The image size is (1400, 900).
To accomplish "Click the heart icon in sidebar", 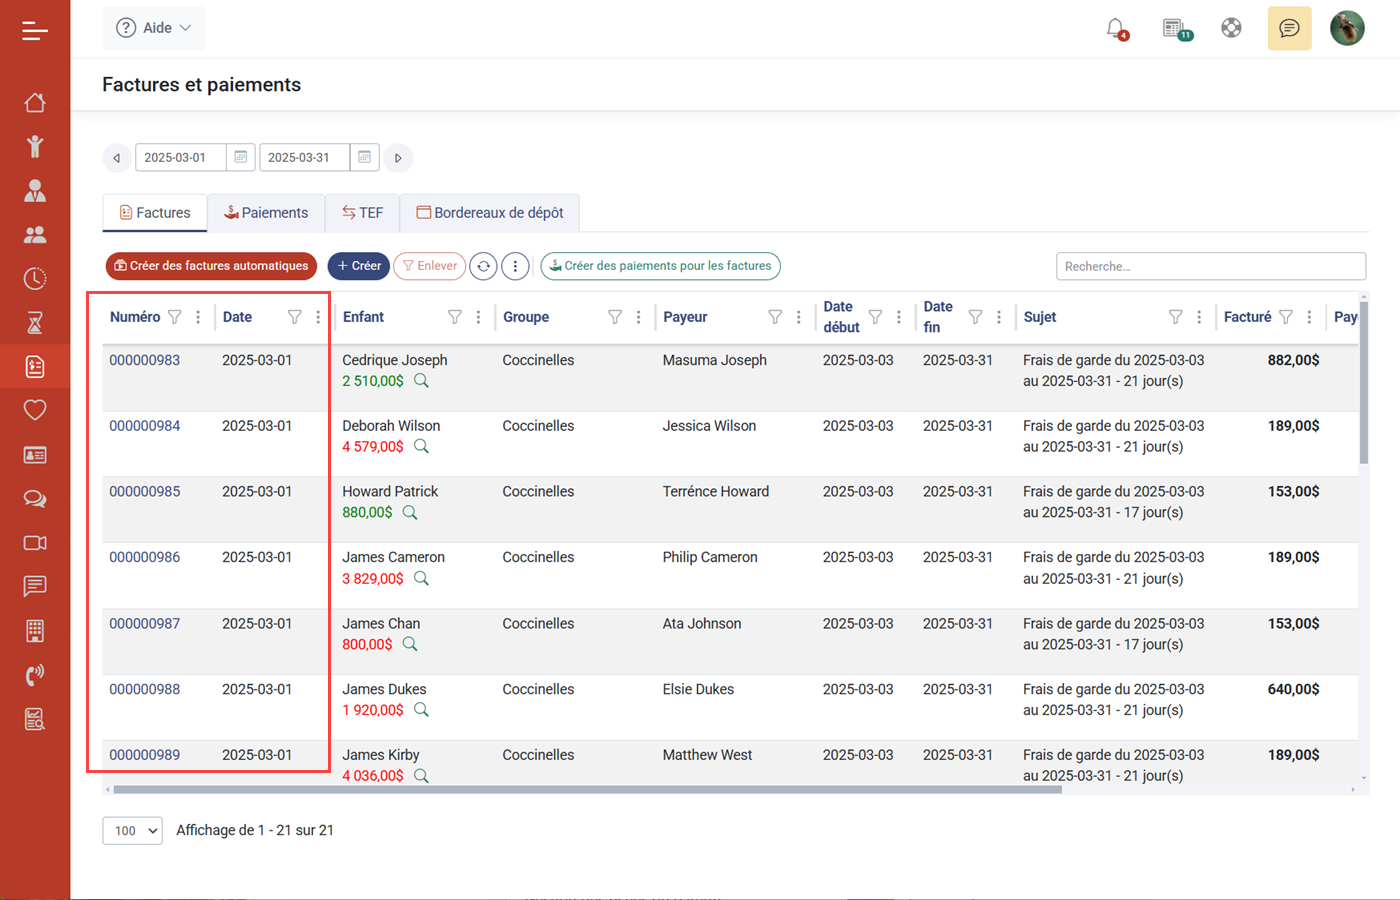I will pyautogui.click(x=35, y=410).
